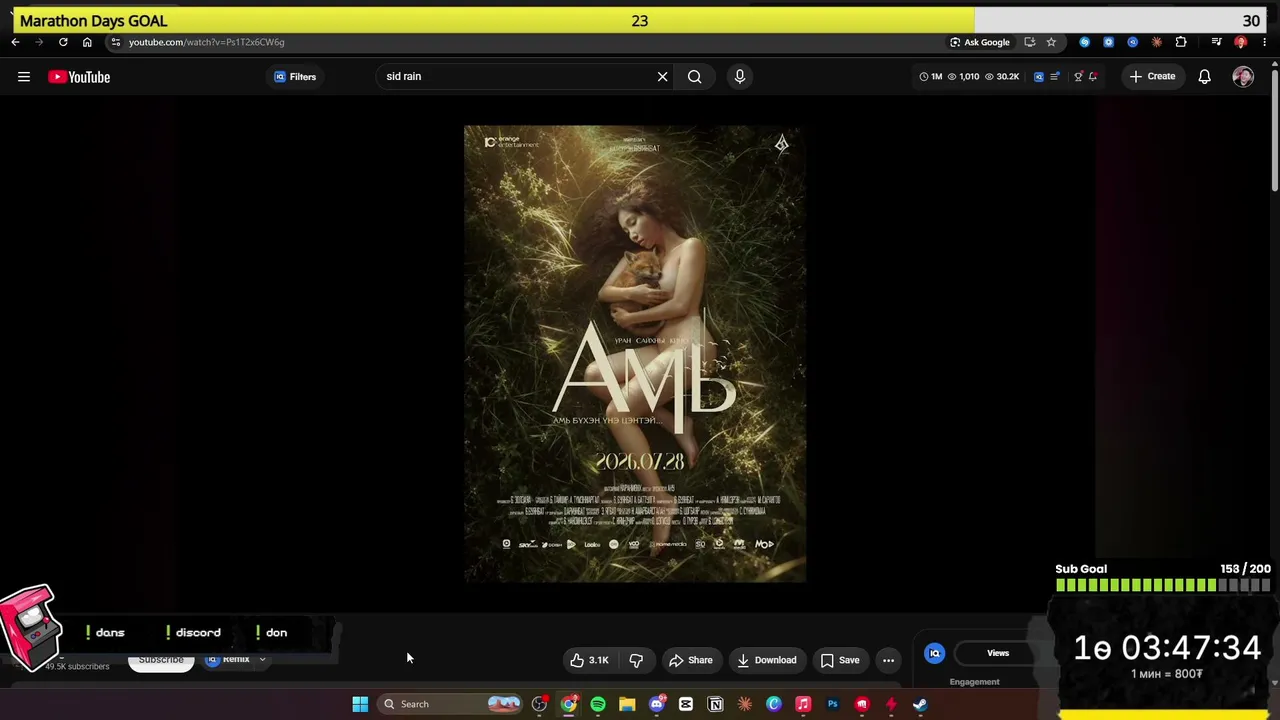Open the vidIQ browser extension
Screen dimensions: 1280x720
pyautogui.click(x=1133, y=42)
